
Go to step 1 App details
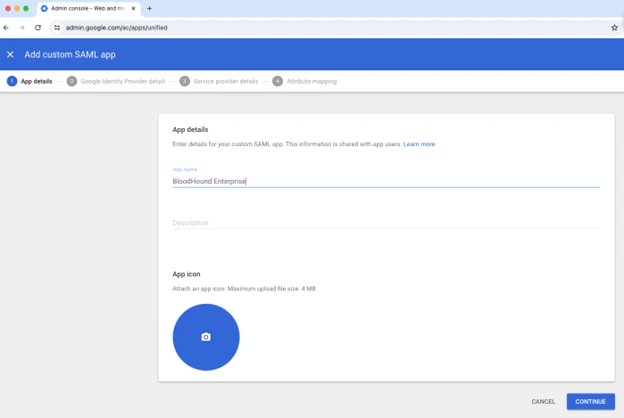click(29, 81)
